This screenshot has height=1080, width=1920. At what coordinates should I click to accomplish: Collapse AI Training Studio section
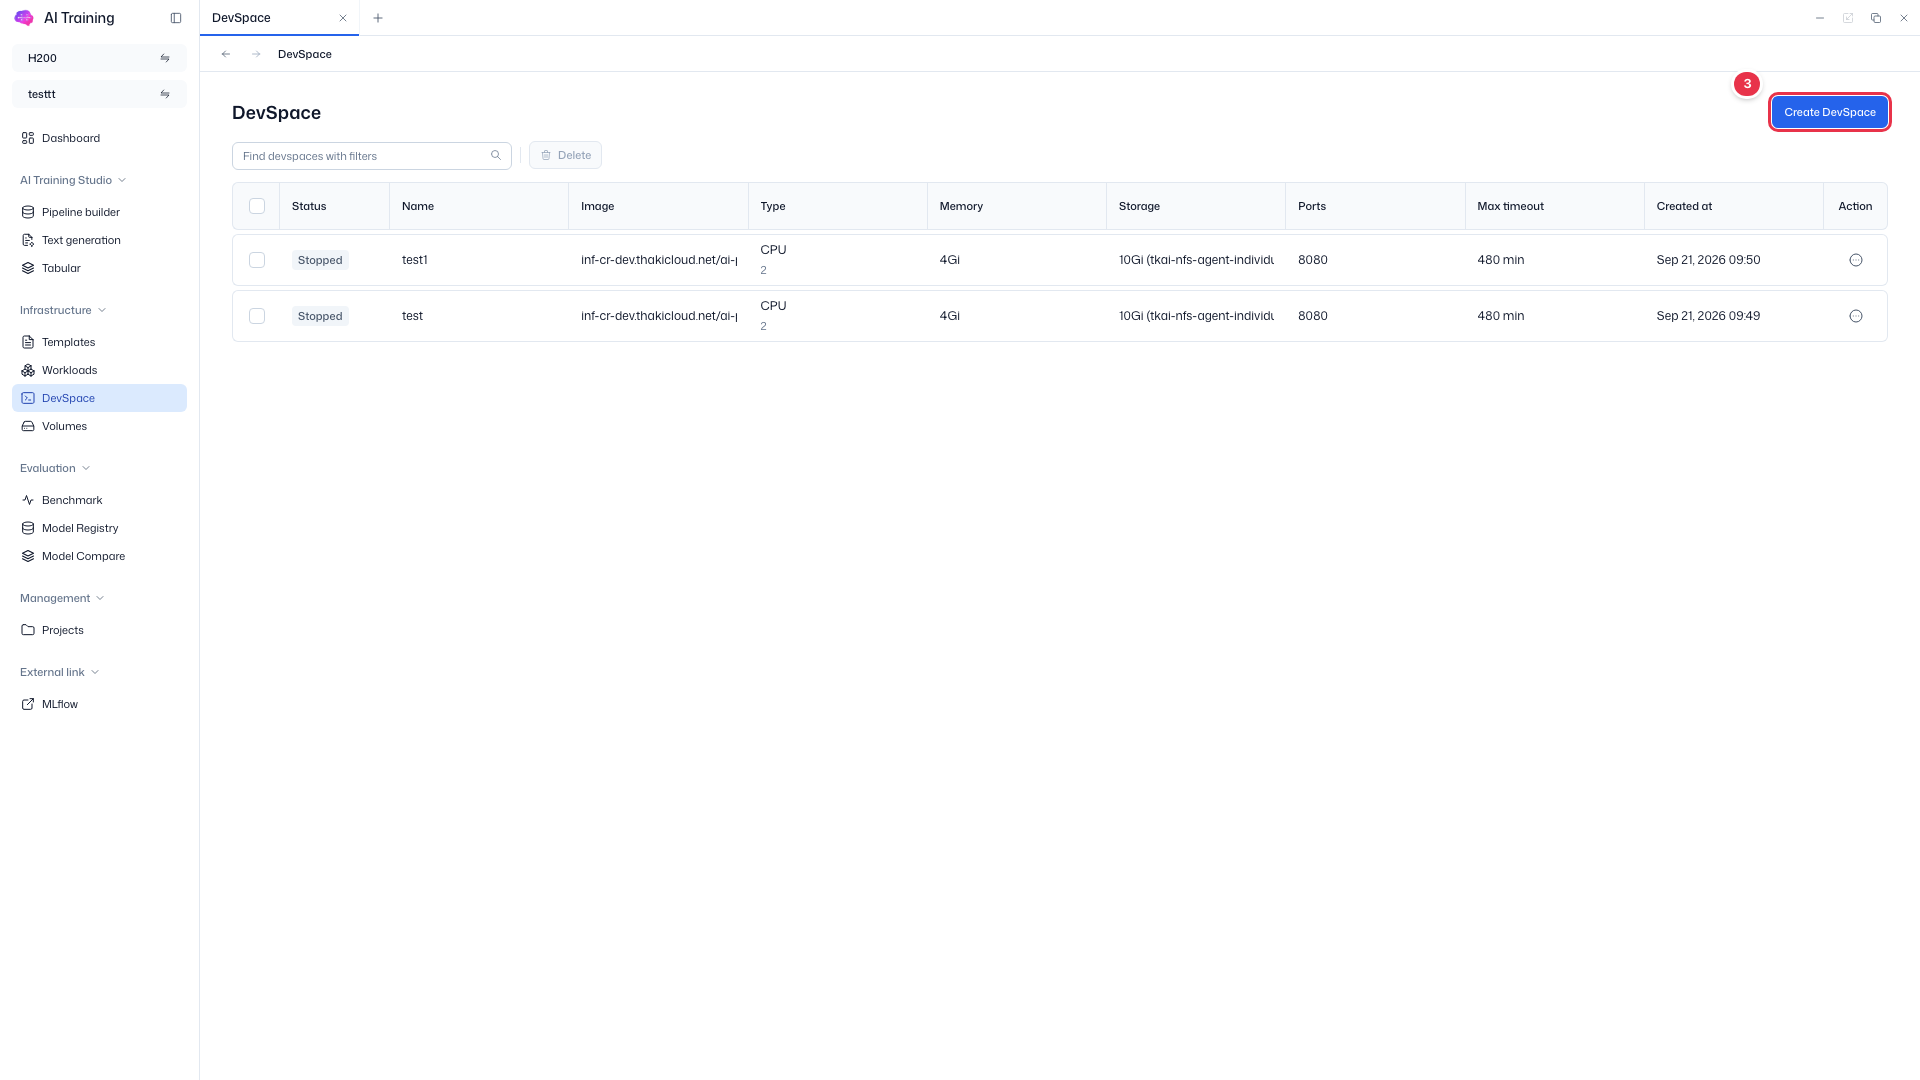coord(73,180)
